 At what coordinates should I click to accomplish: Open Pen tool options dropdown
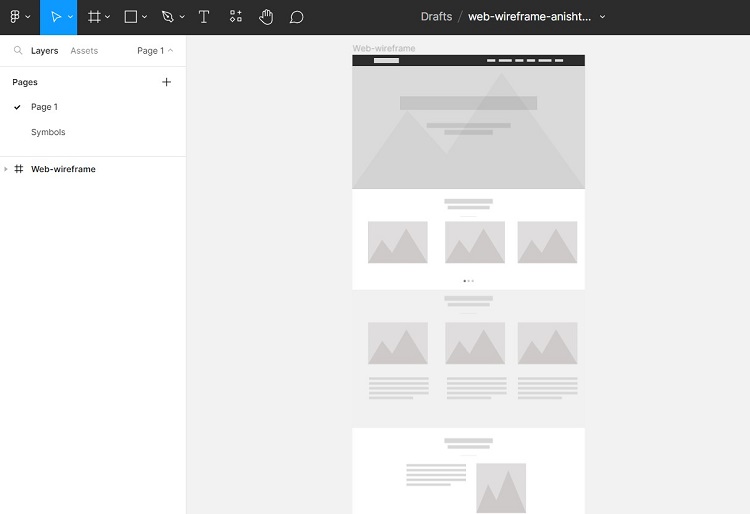(182, 17)
